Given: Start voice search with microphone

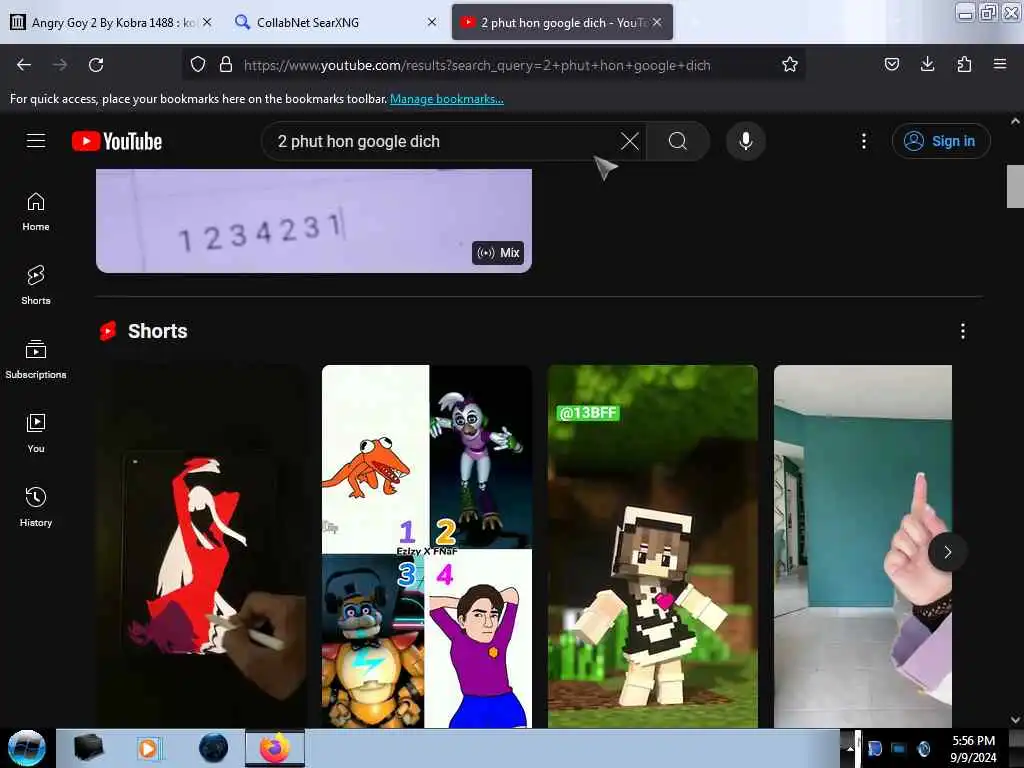Looking at the screenshot, I should (x=745, y=141).
